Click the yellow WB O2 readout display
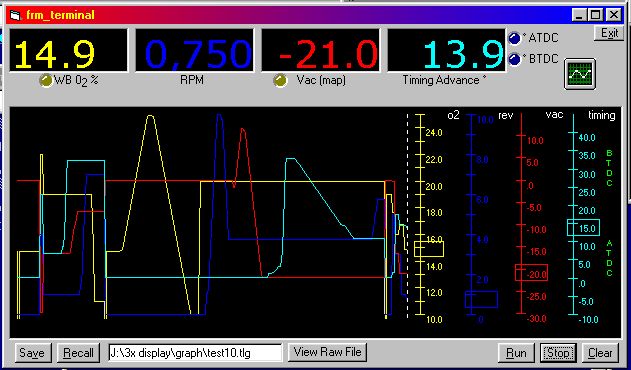 (68, 50)
